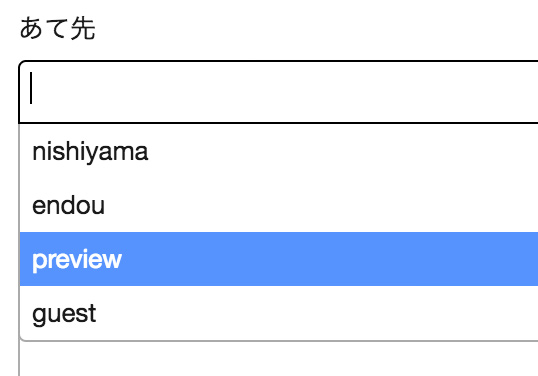Set preview as the あて先 recipient
Image resolution: width=538 pixels, height=376 pixels.
coord(279,259)
